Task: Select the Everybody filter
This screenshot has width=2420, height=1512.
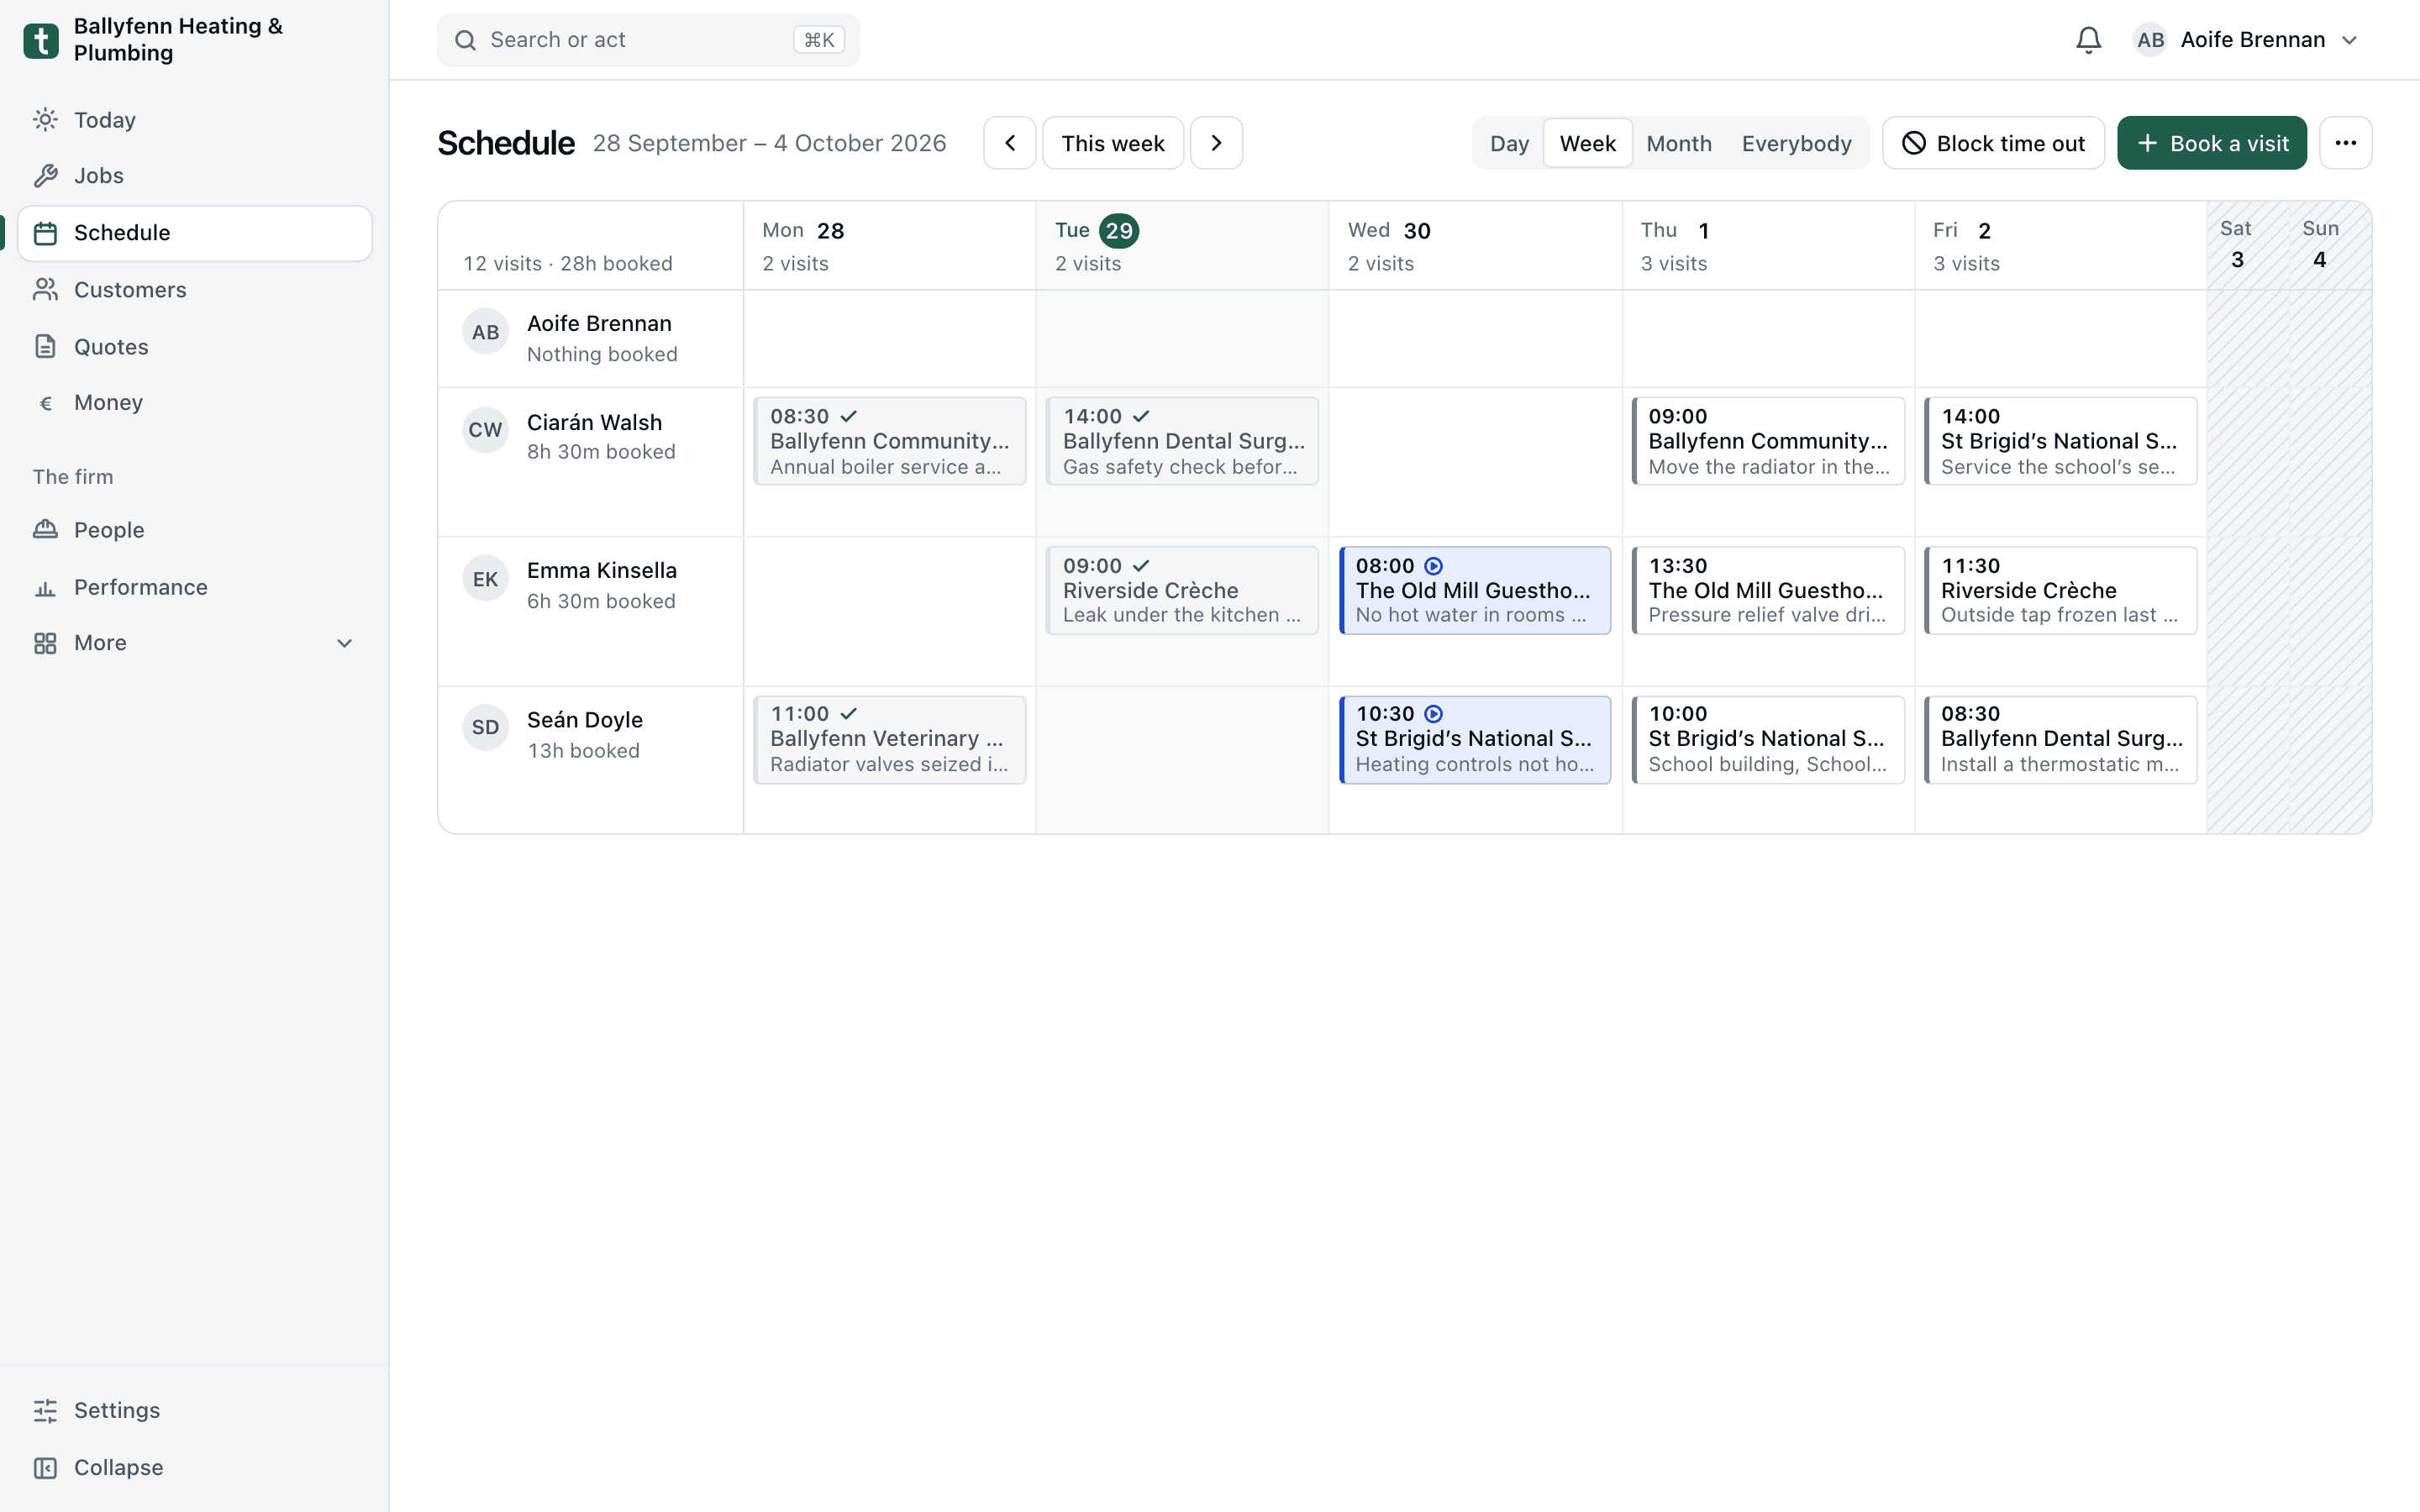Action: pos(1796,143)
